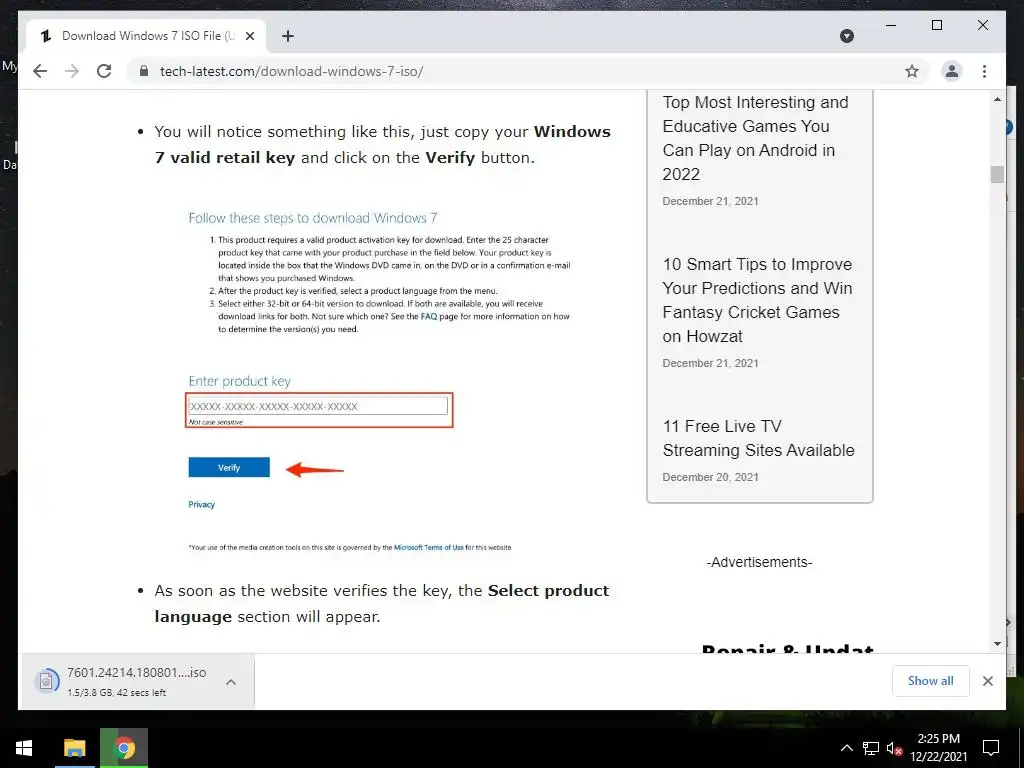Click the page scroll down arrow
This screenshot has height=768, width=1024.
point(997,643)
